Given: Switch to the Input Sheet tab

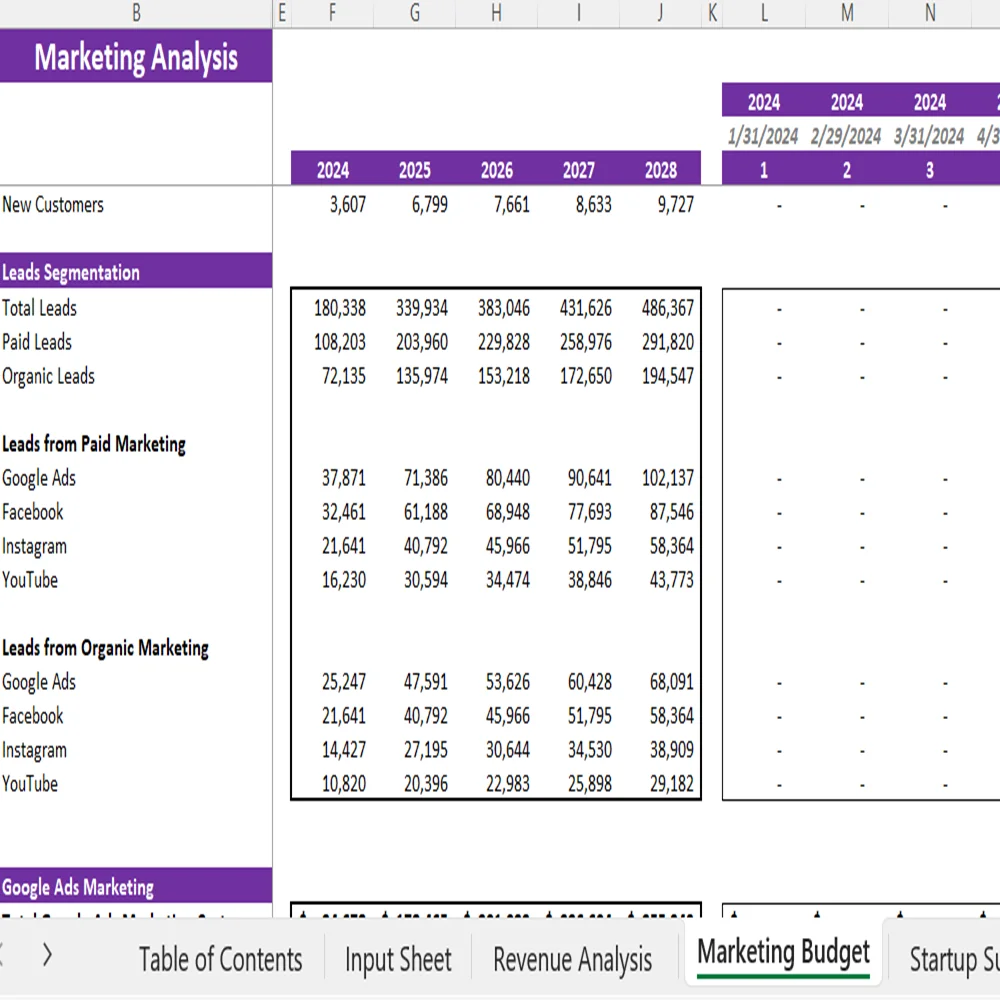Looking at the screenshot, I should pyautogui.click(x=398, y=960).
